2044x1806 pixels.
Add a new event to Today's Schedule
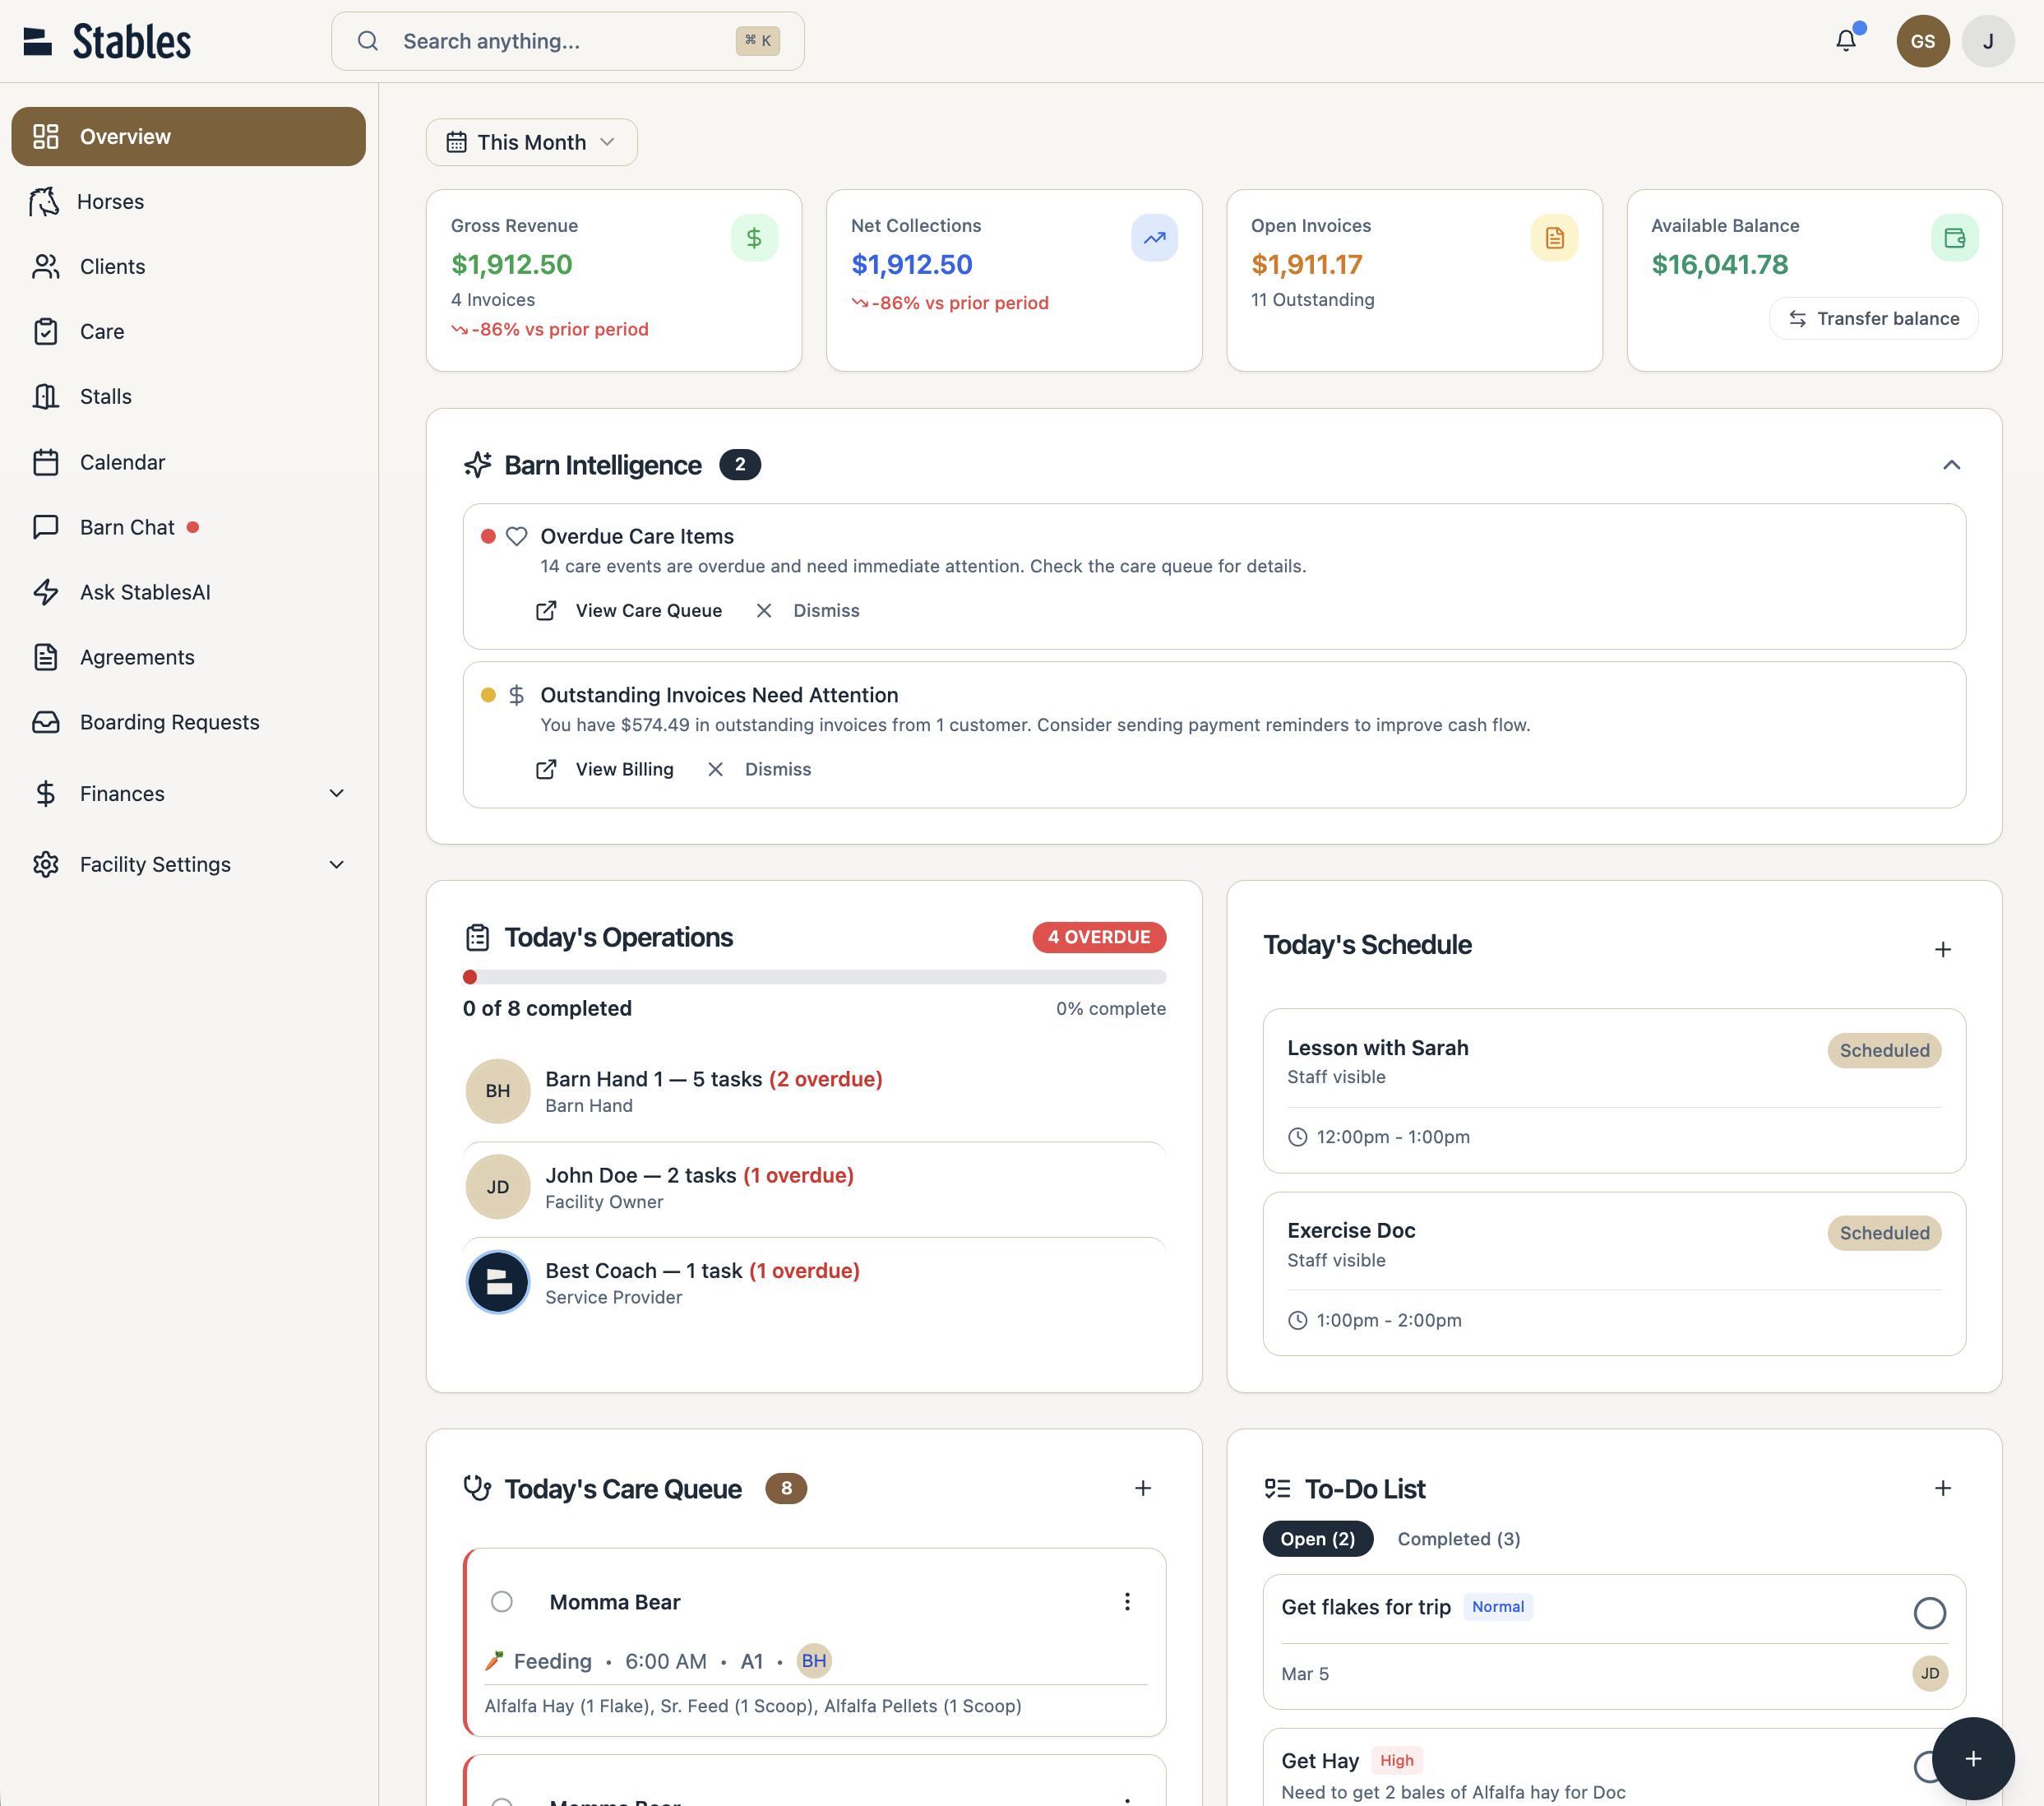pos(1942,949)
